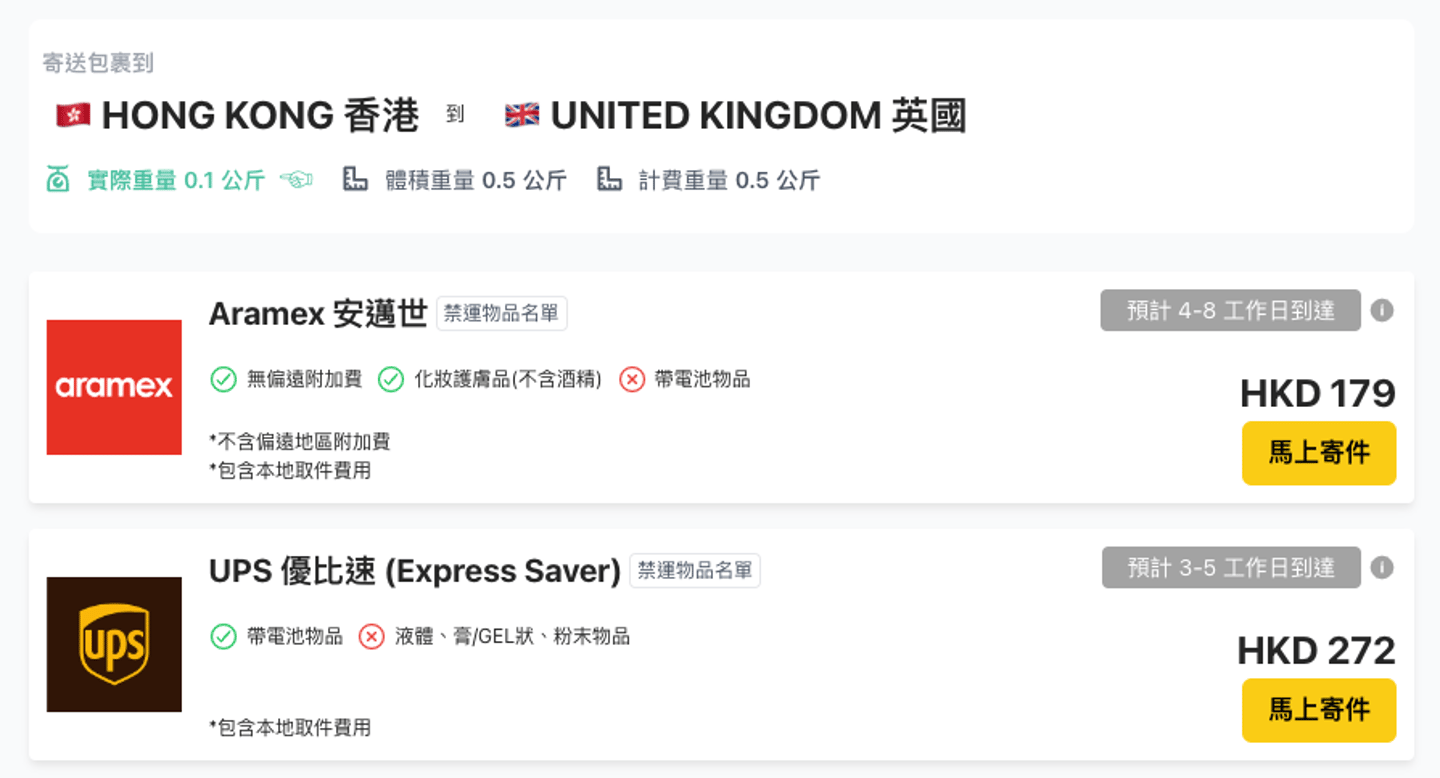Click the Hong Kong flag icon
Viewport: 1440px width, 778px height.
73,116
